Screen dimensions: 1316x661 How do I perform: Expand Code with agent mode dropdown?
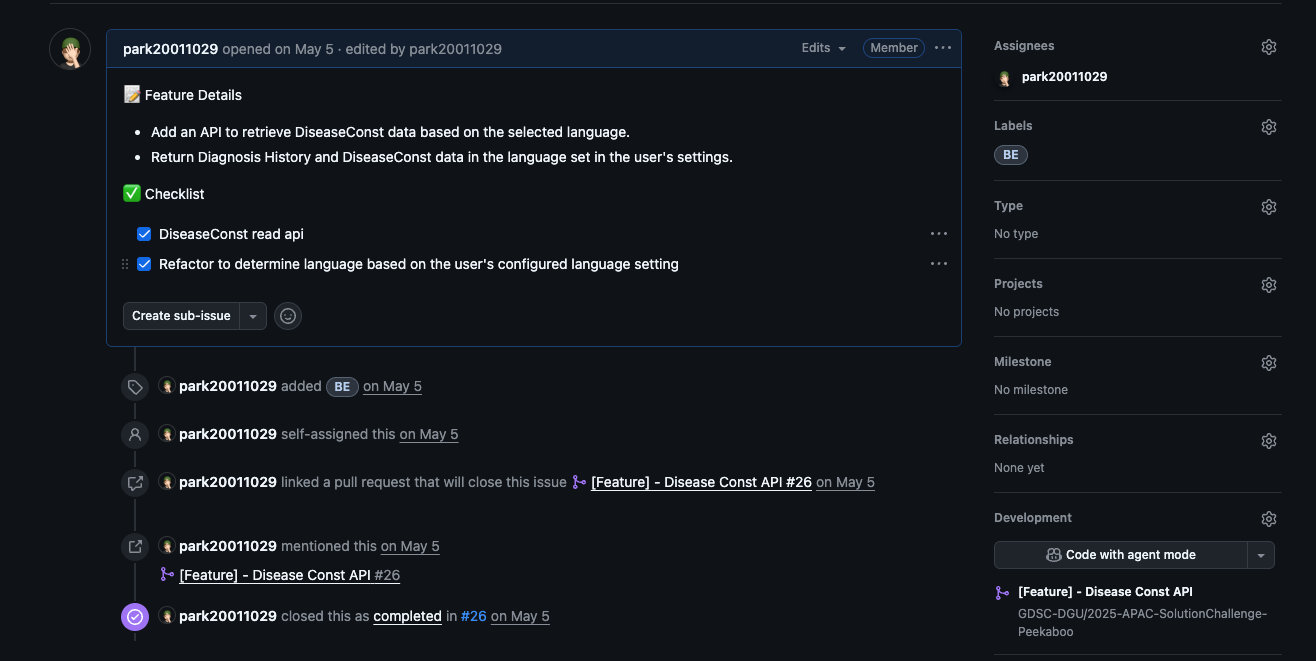[x=1261, y=555]
